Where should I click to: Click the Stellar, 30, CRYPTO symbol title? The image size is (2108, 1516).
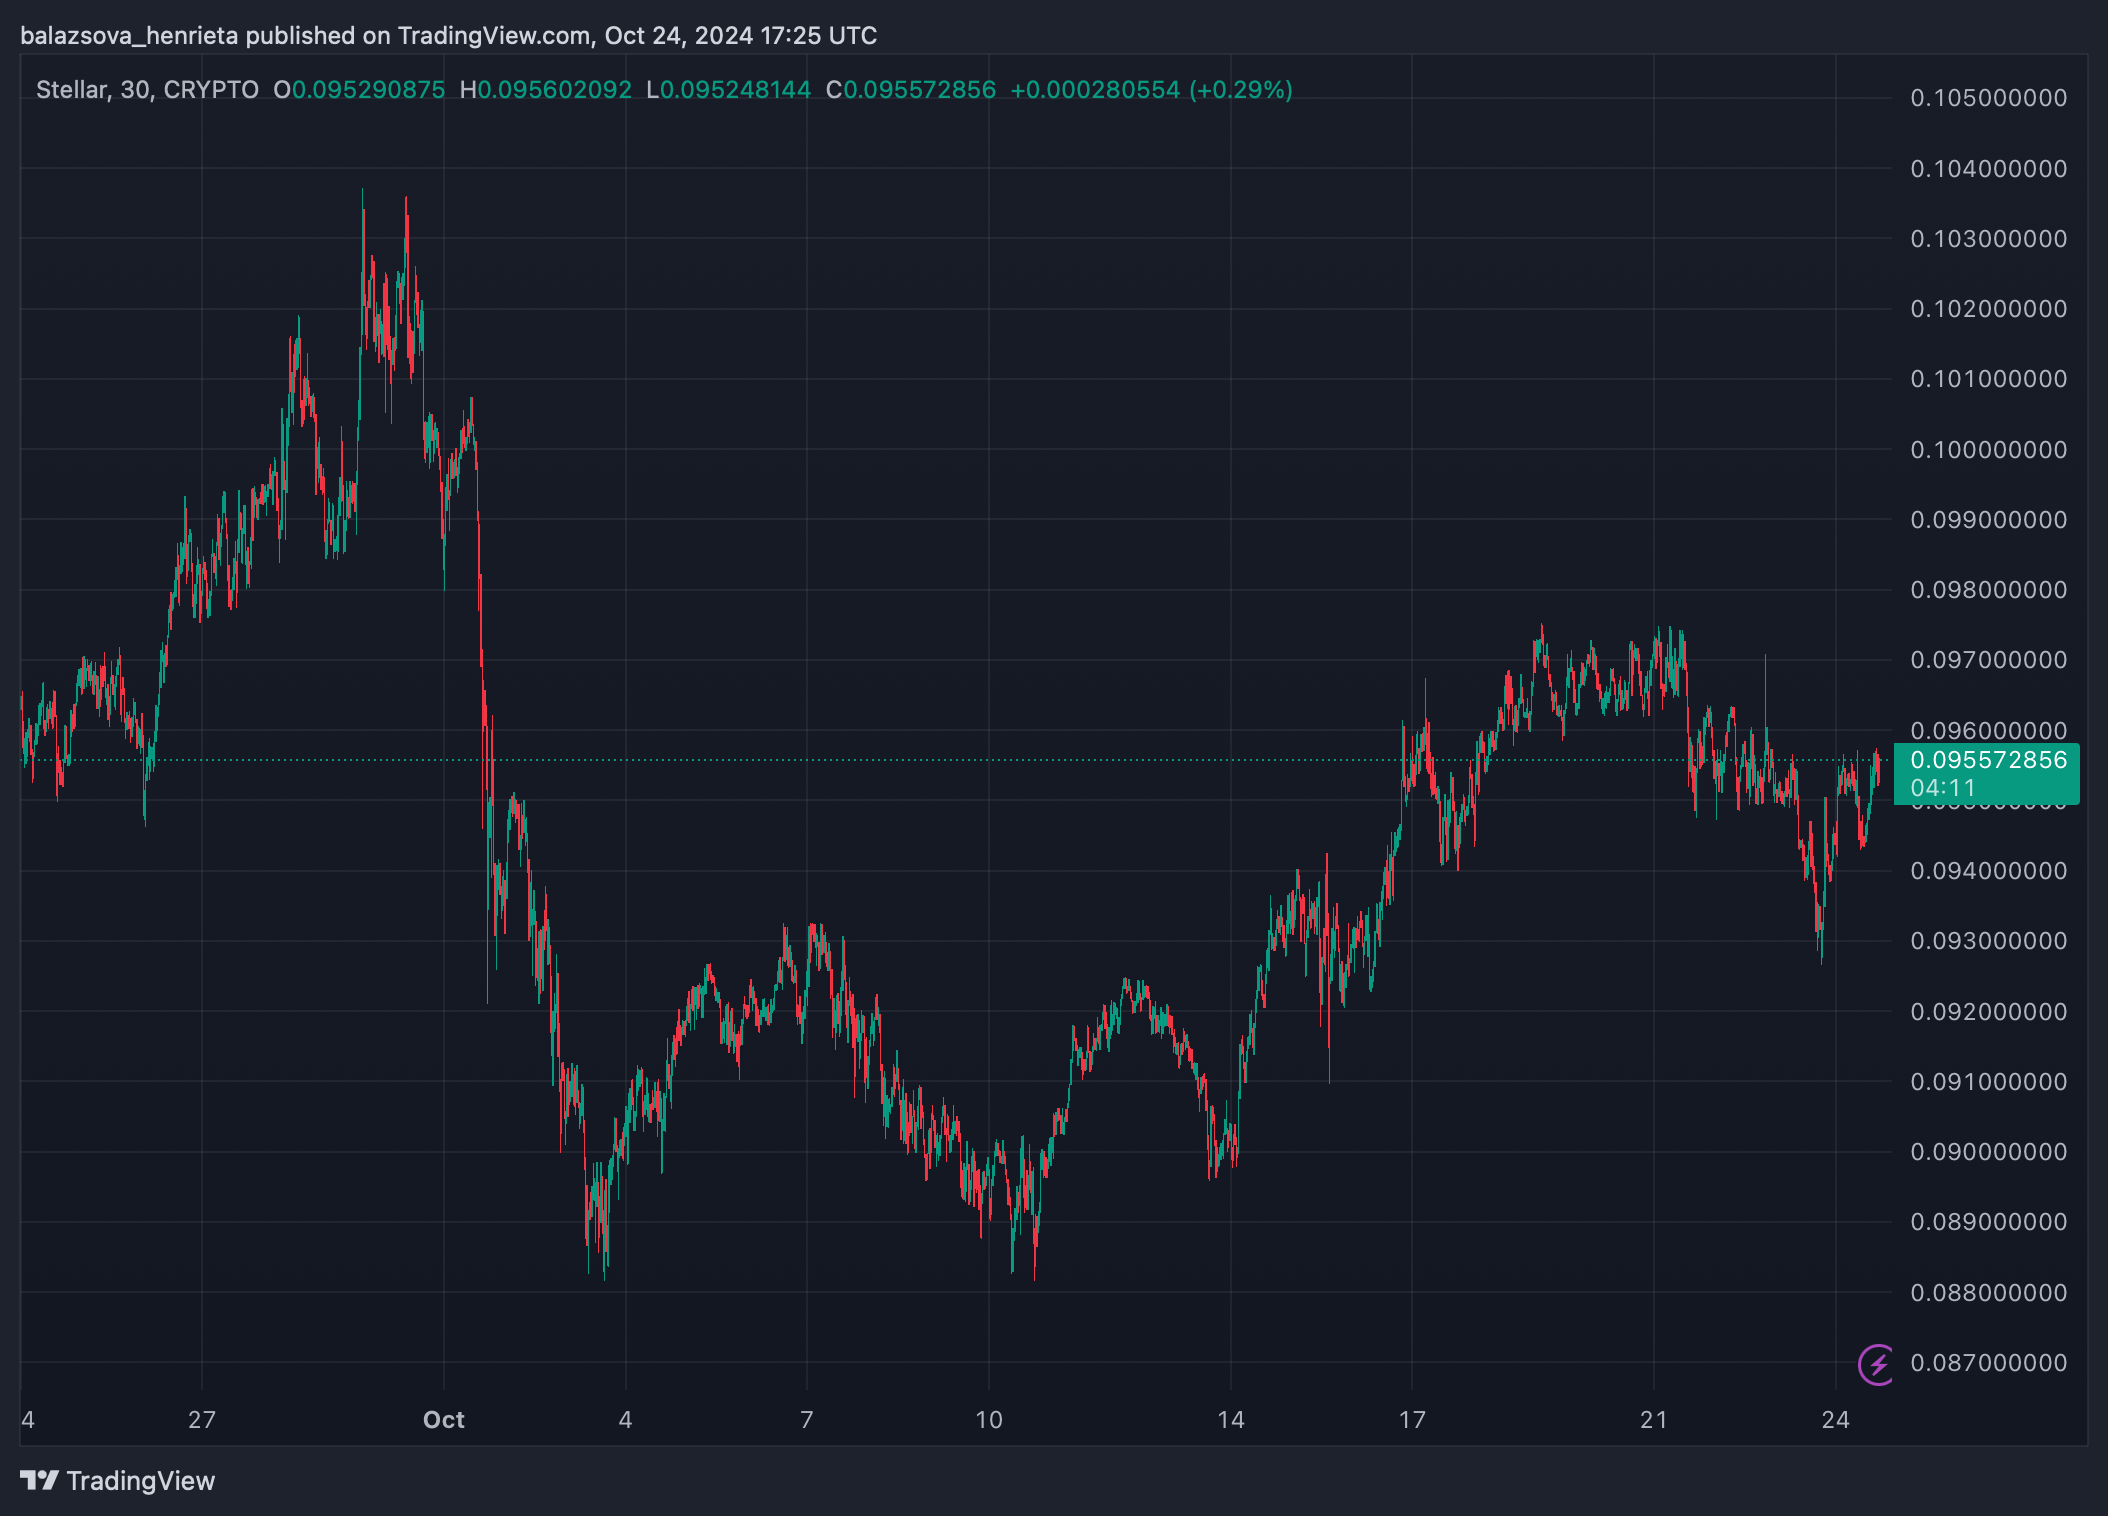click(x=147, y=90)
